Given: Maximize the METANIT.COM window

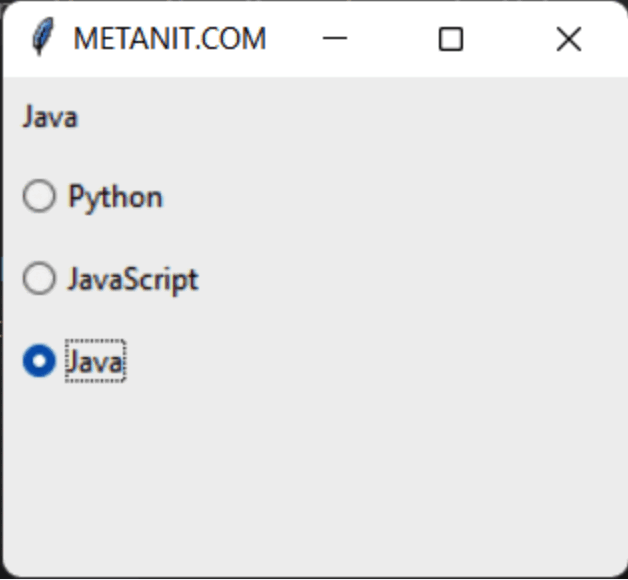Looking at the screenshot, I should click(x=451, y=39).
